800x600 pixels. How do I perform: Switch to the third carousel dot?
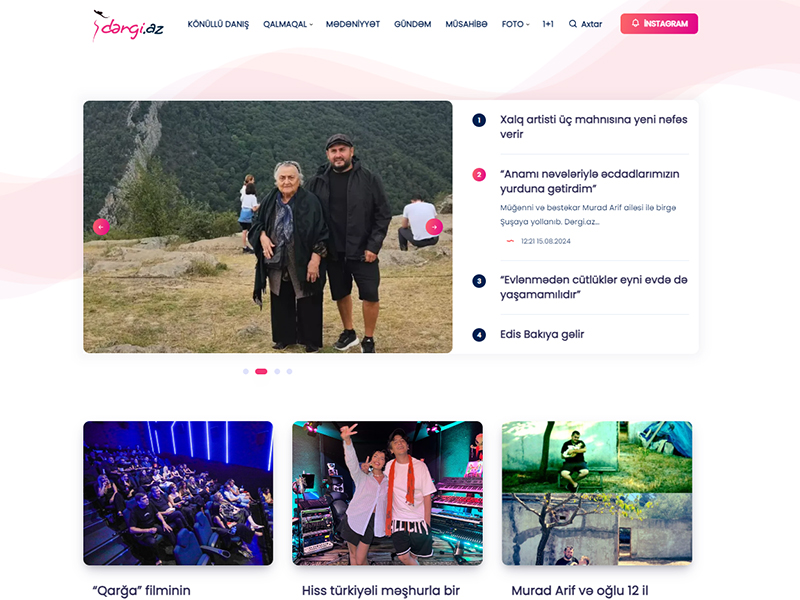(277, 371)
